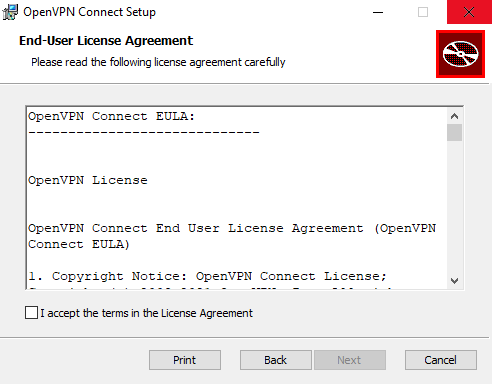Click the 'I accept the terms' label text

pos(147,313)
